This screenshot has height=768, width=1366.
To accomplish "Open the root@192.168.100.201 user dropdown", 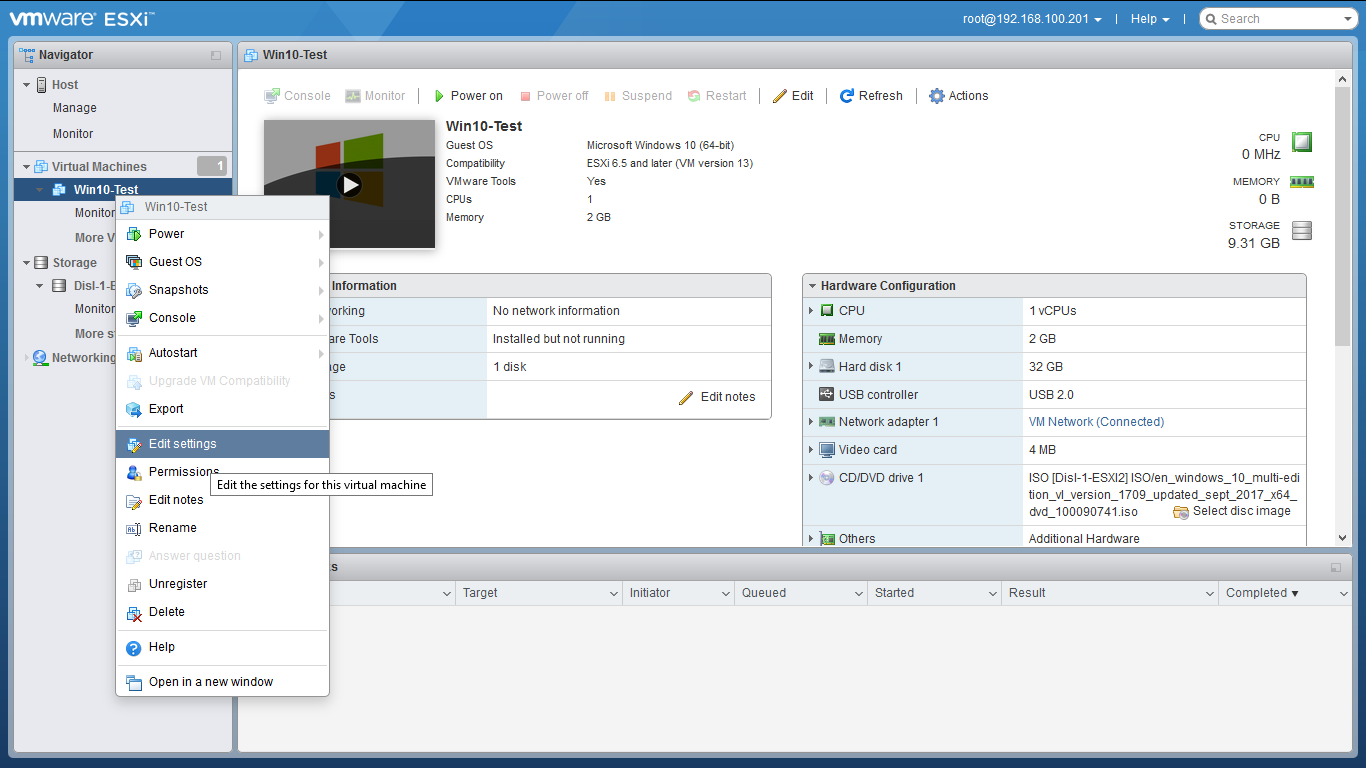I will click(x=1032, y=19).
